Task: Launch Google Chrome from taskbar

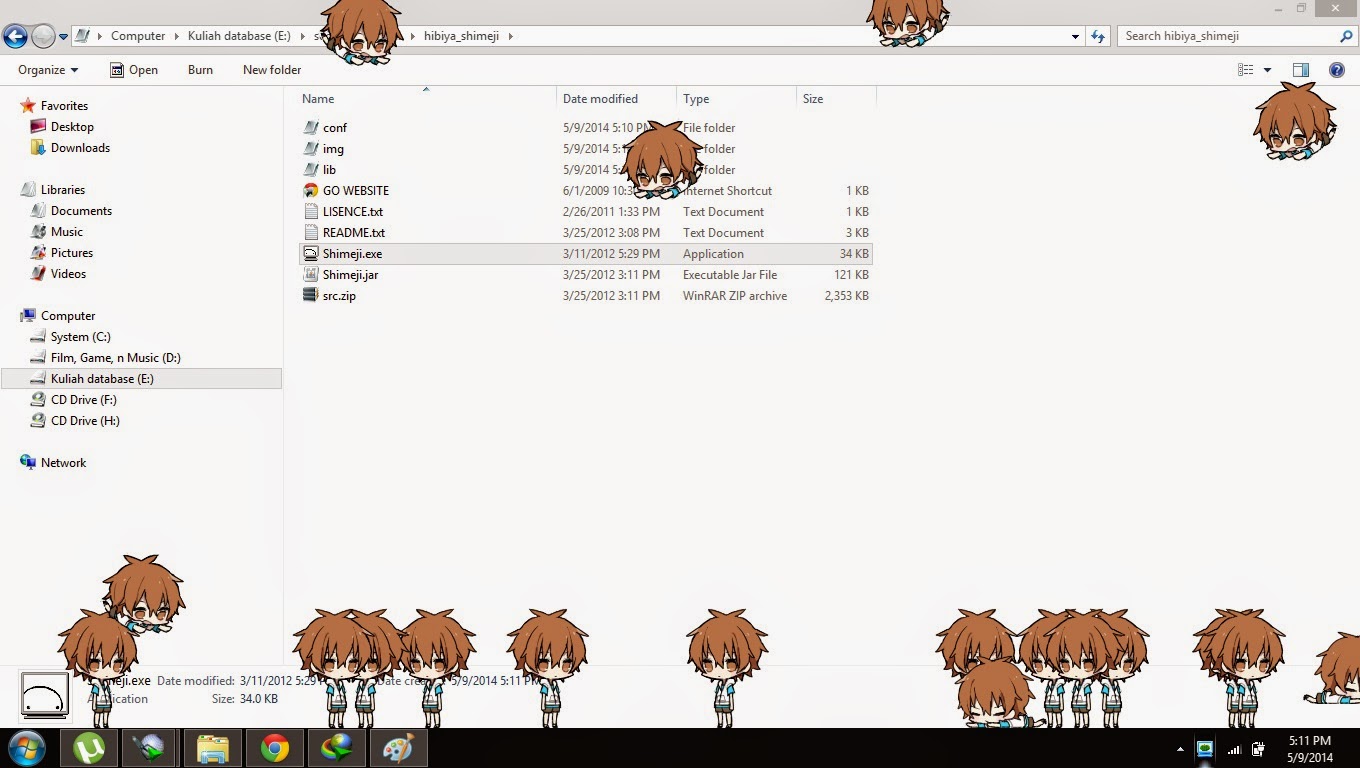Action: click(275, 748)
